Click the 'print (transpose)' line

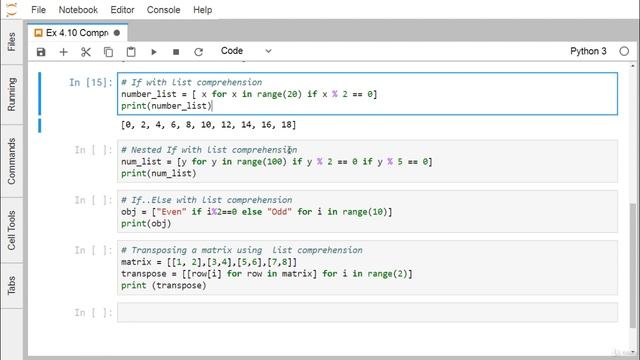tap(164, 285)
